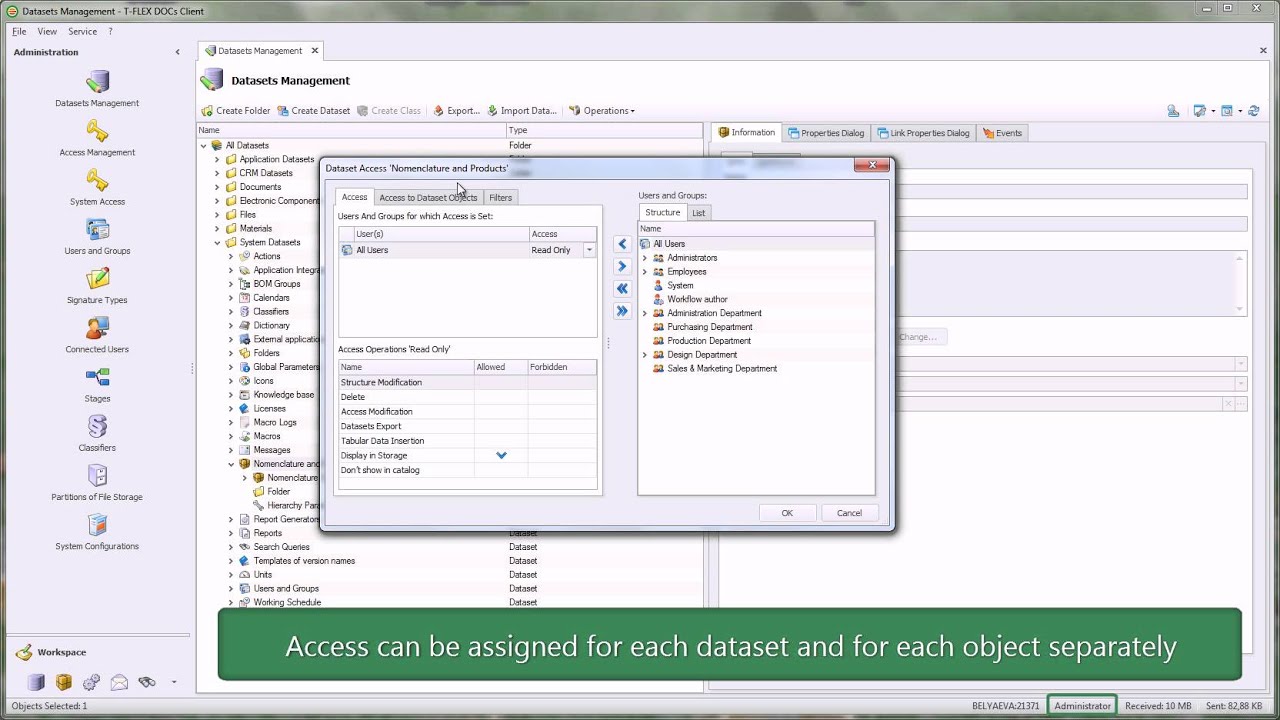Open the Operations dropdown menu

click(x=602, y=111)
